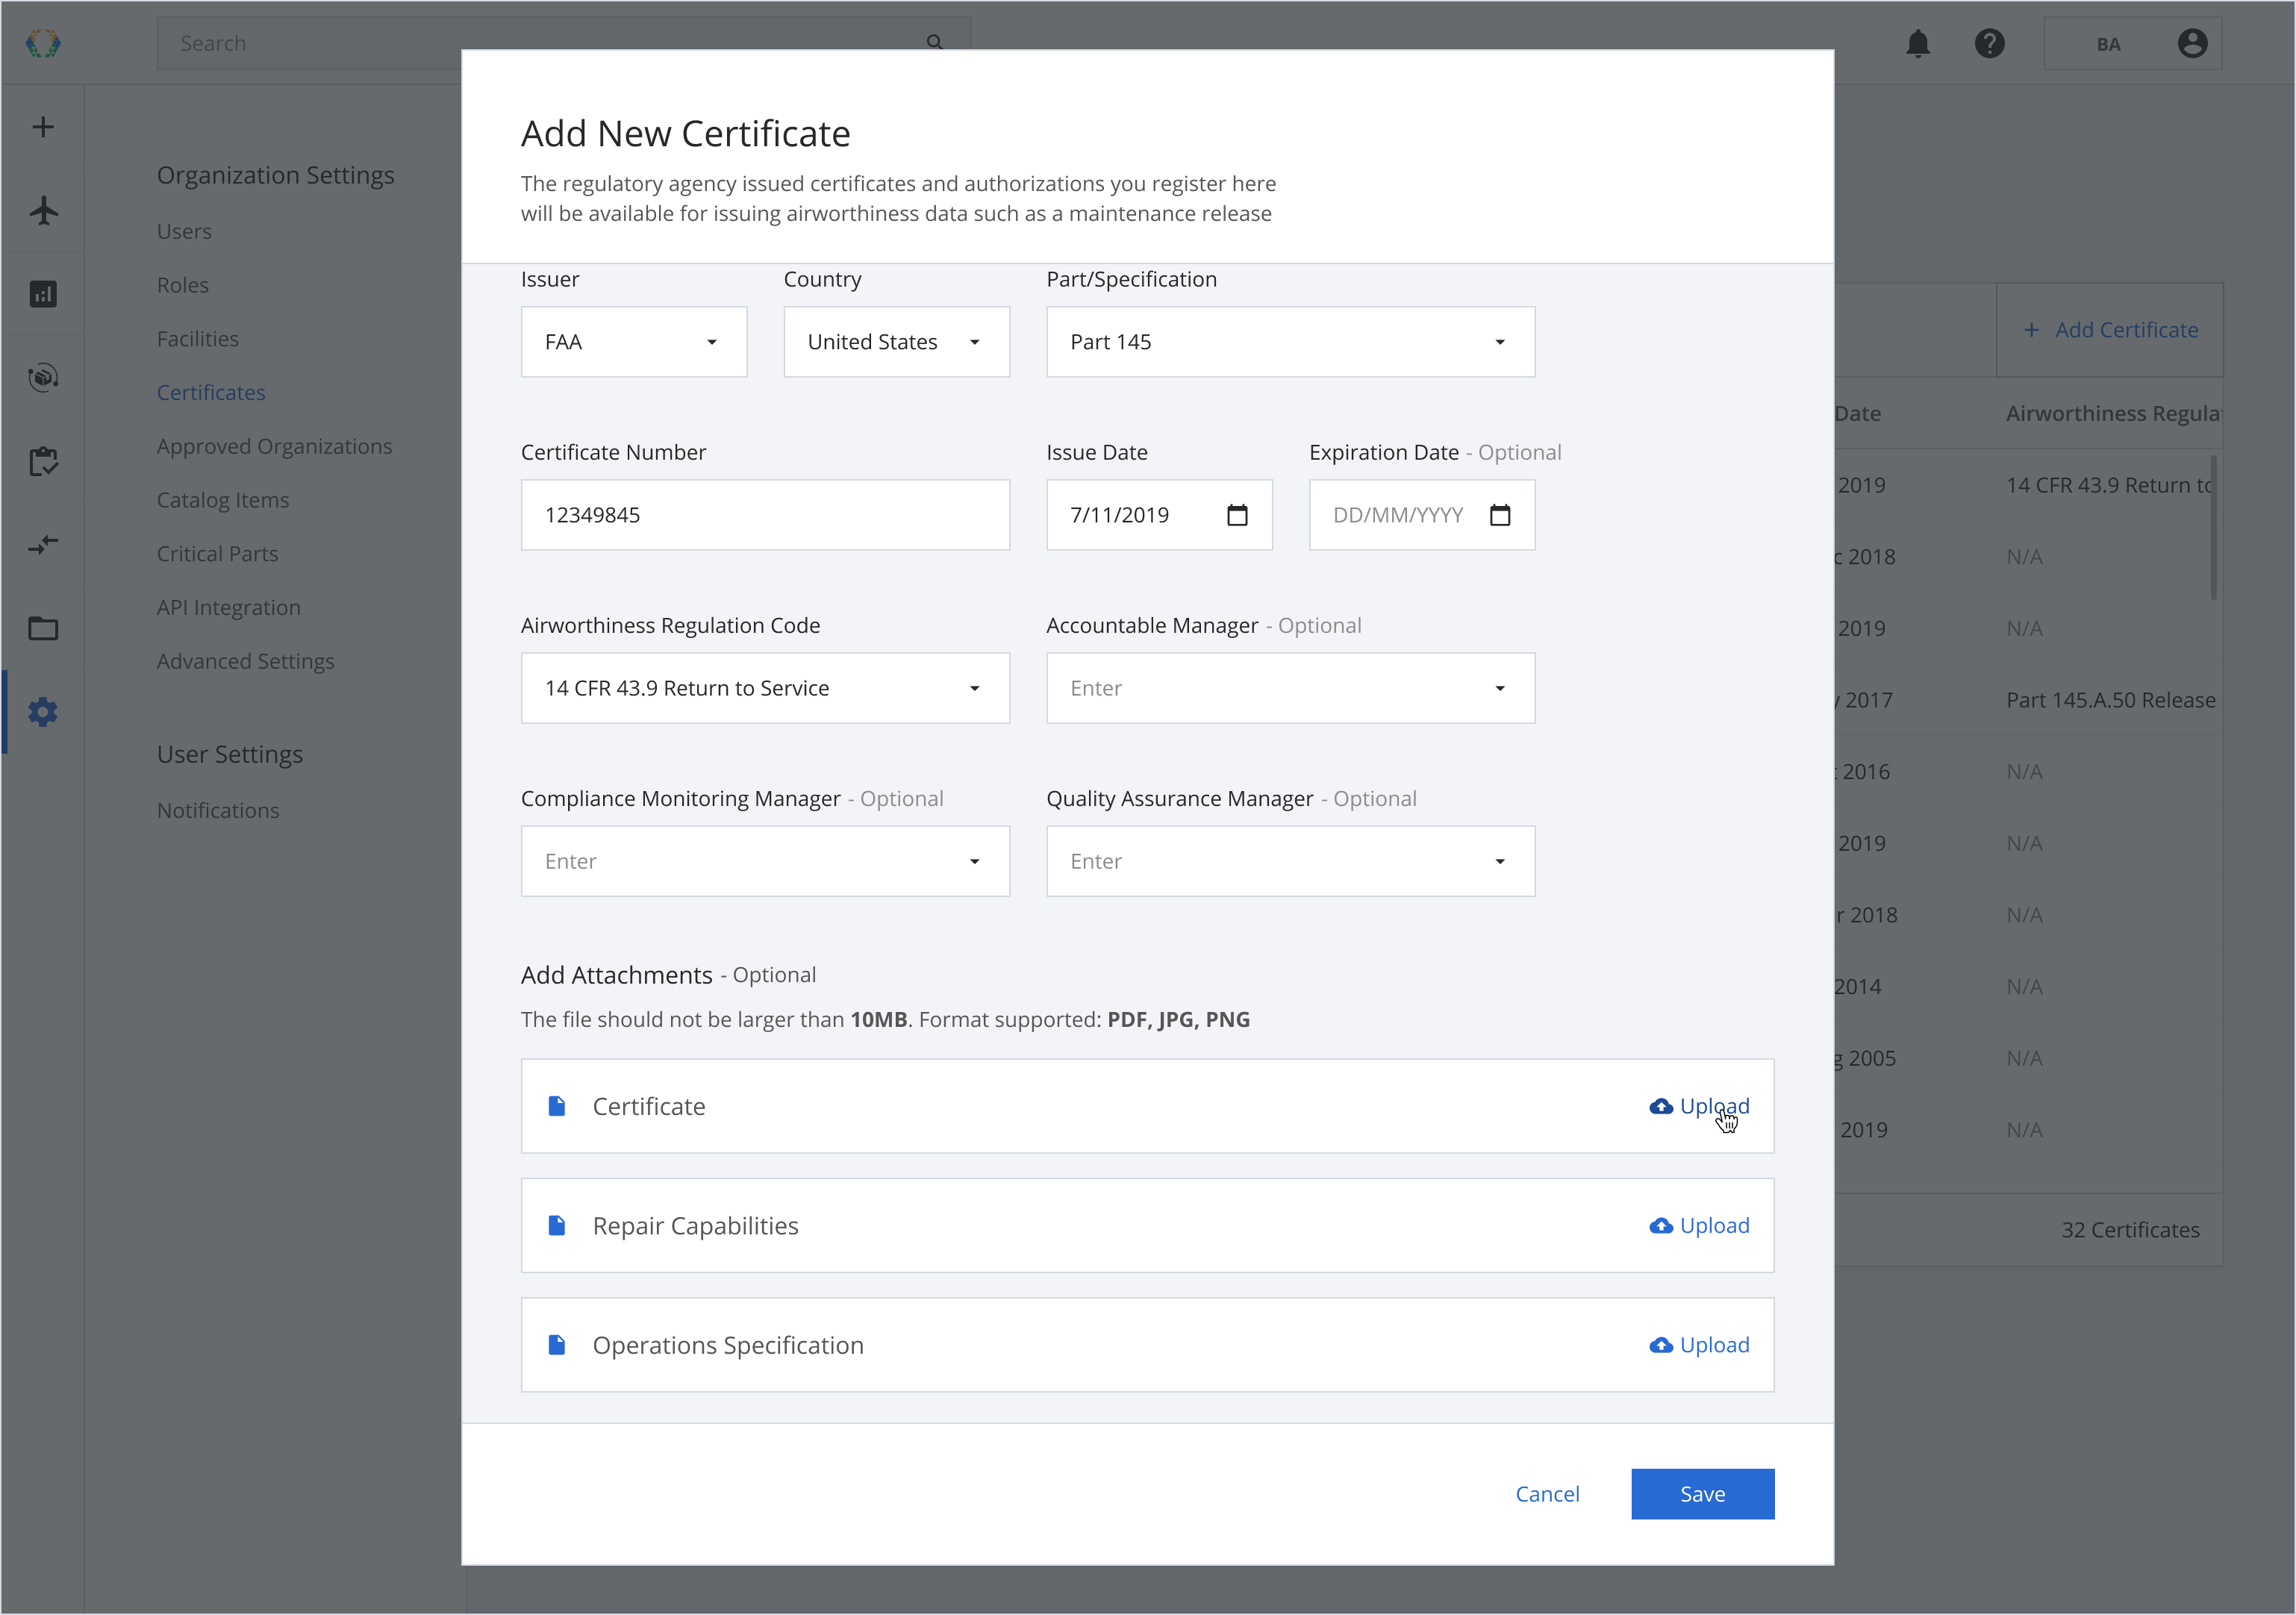2296x1615 pixels.
Task: Click the Issue Date field 7/11/2019
Action: click(x=1160, y=515)
